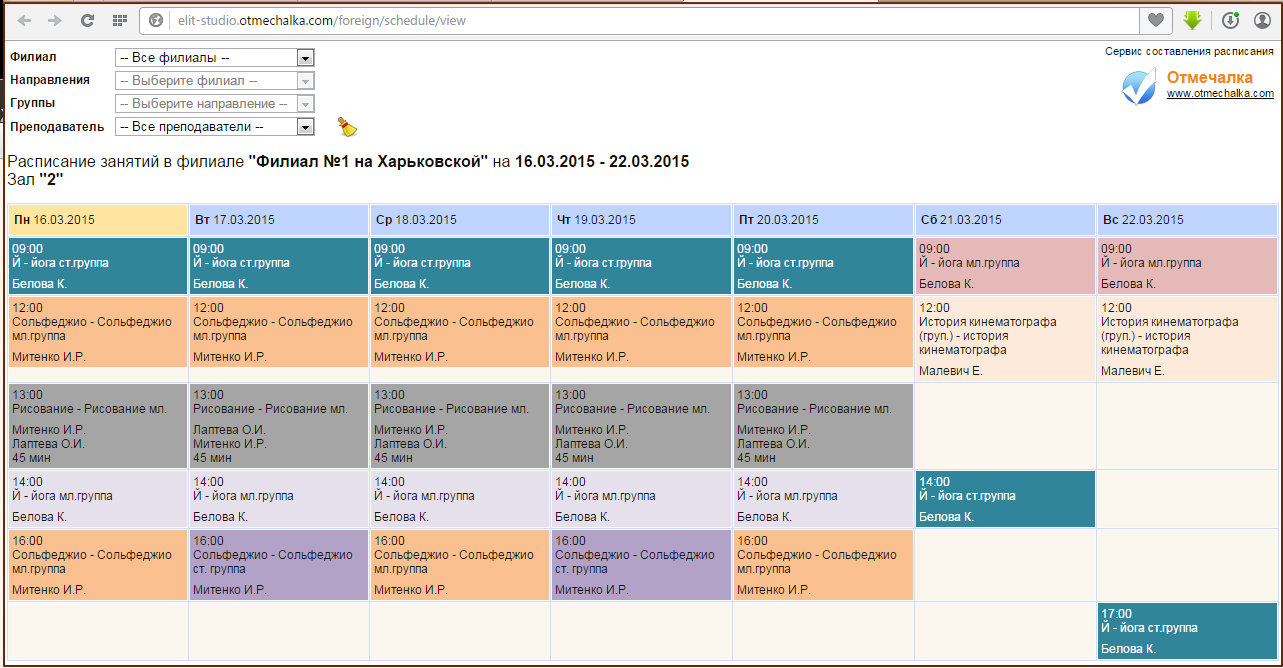Open Monday 16:00 Сольфеджио мл.группа lesson

point(98,565)
